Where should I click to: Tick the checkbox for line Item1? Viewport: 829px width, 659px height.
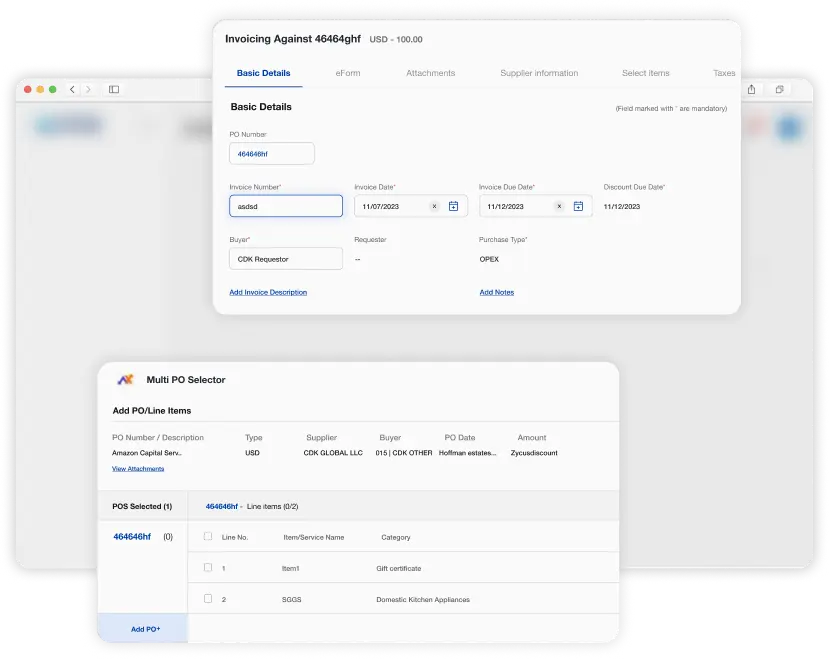pos(208,568)
